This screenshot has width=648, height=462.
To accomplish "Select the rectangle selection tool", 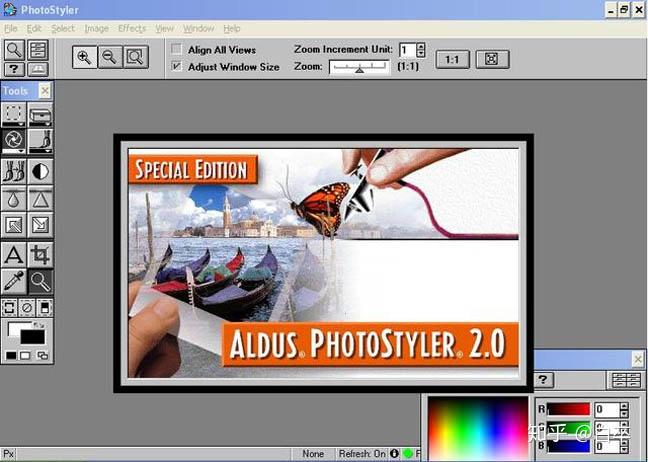I will click(x=14, y=114).
